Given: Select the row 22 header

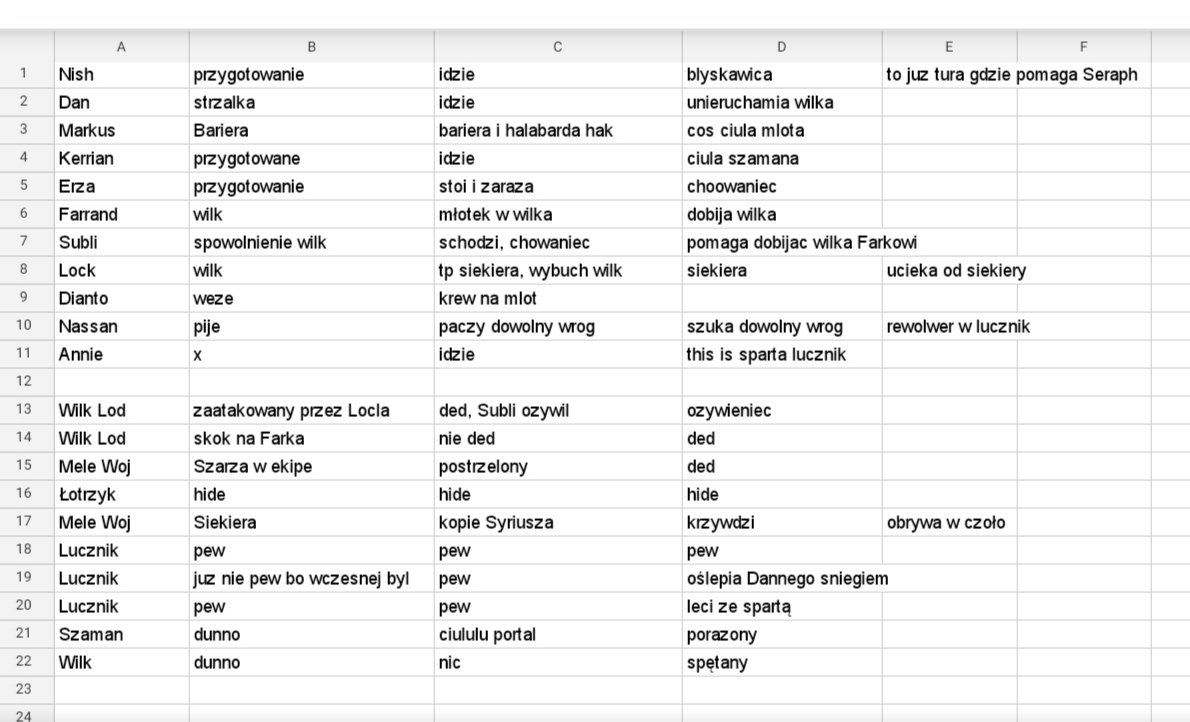Looking at the screenshot, I should coord(24,662).
